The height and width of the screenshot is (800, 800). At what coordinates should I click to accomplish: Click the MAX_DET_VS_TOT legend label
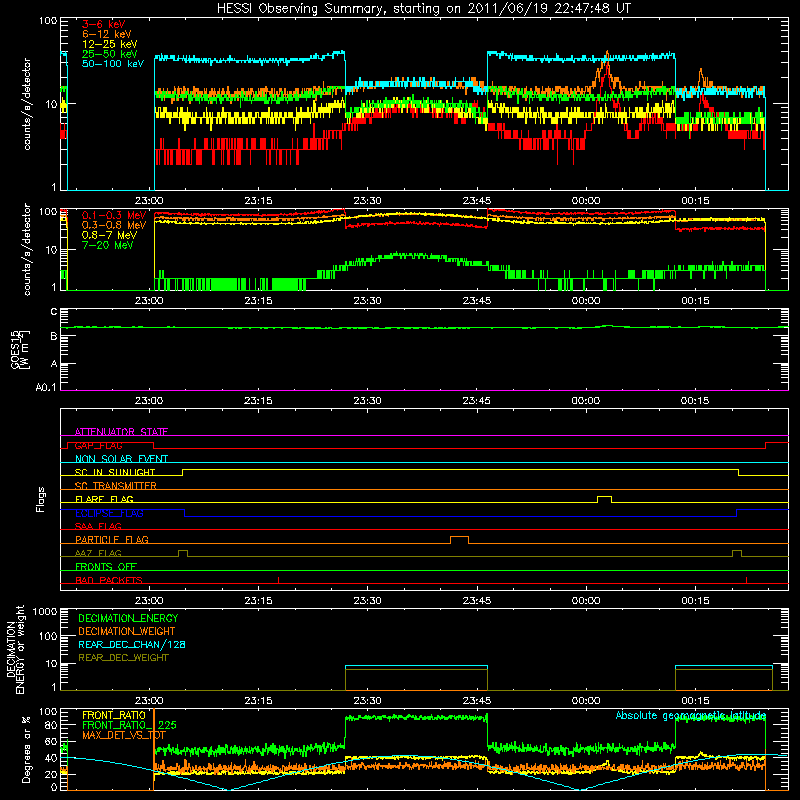(x=124, y=735)
